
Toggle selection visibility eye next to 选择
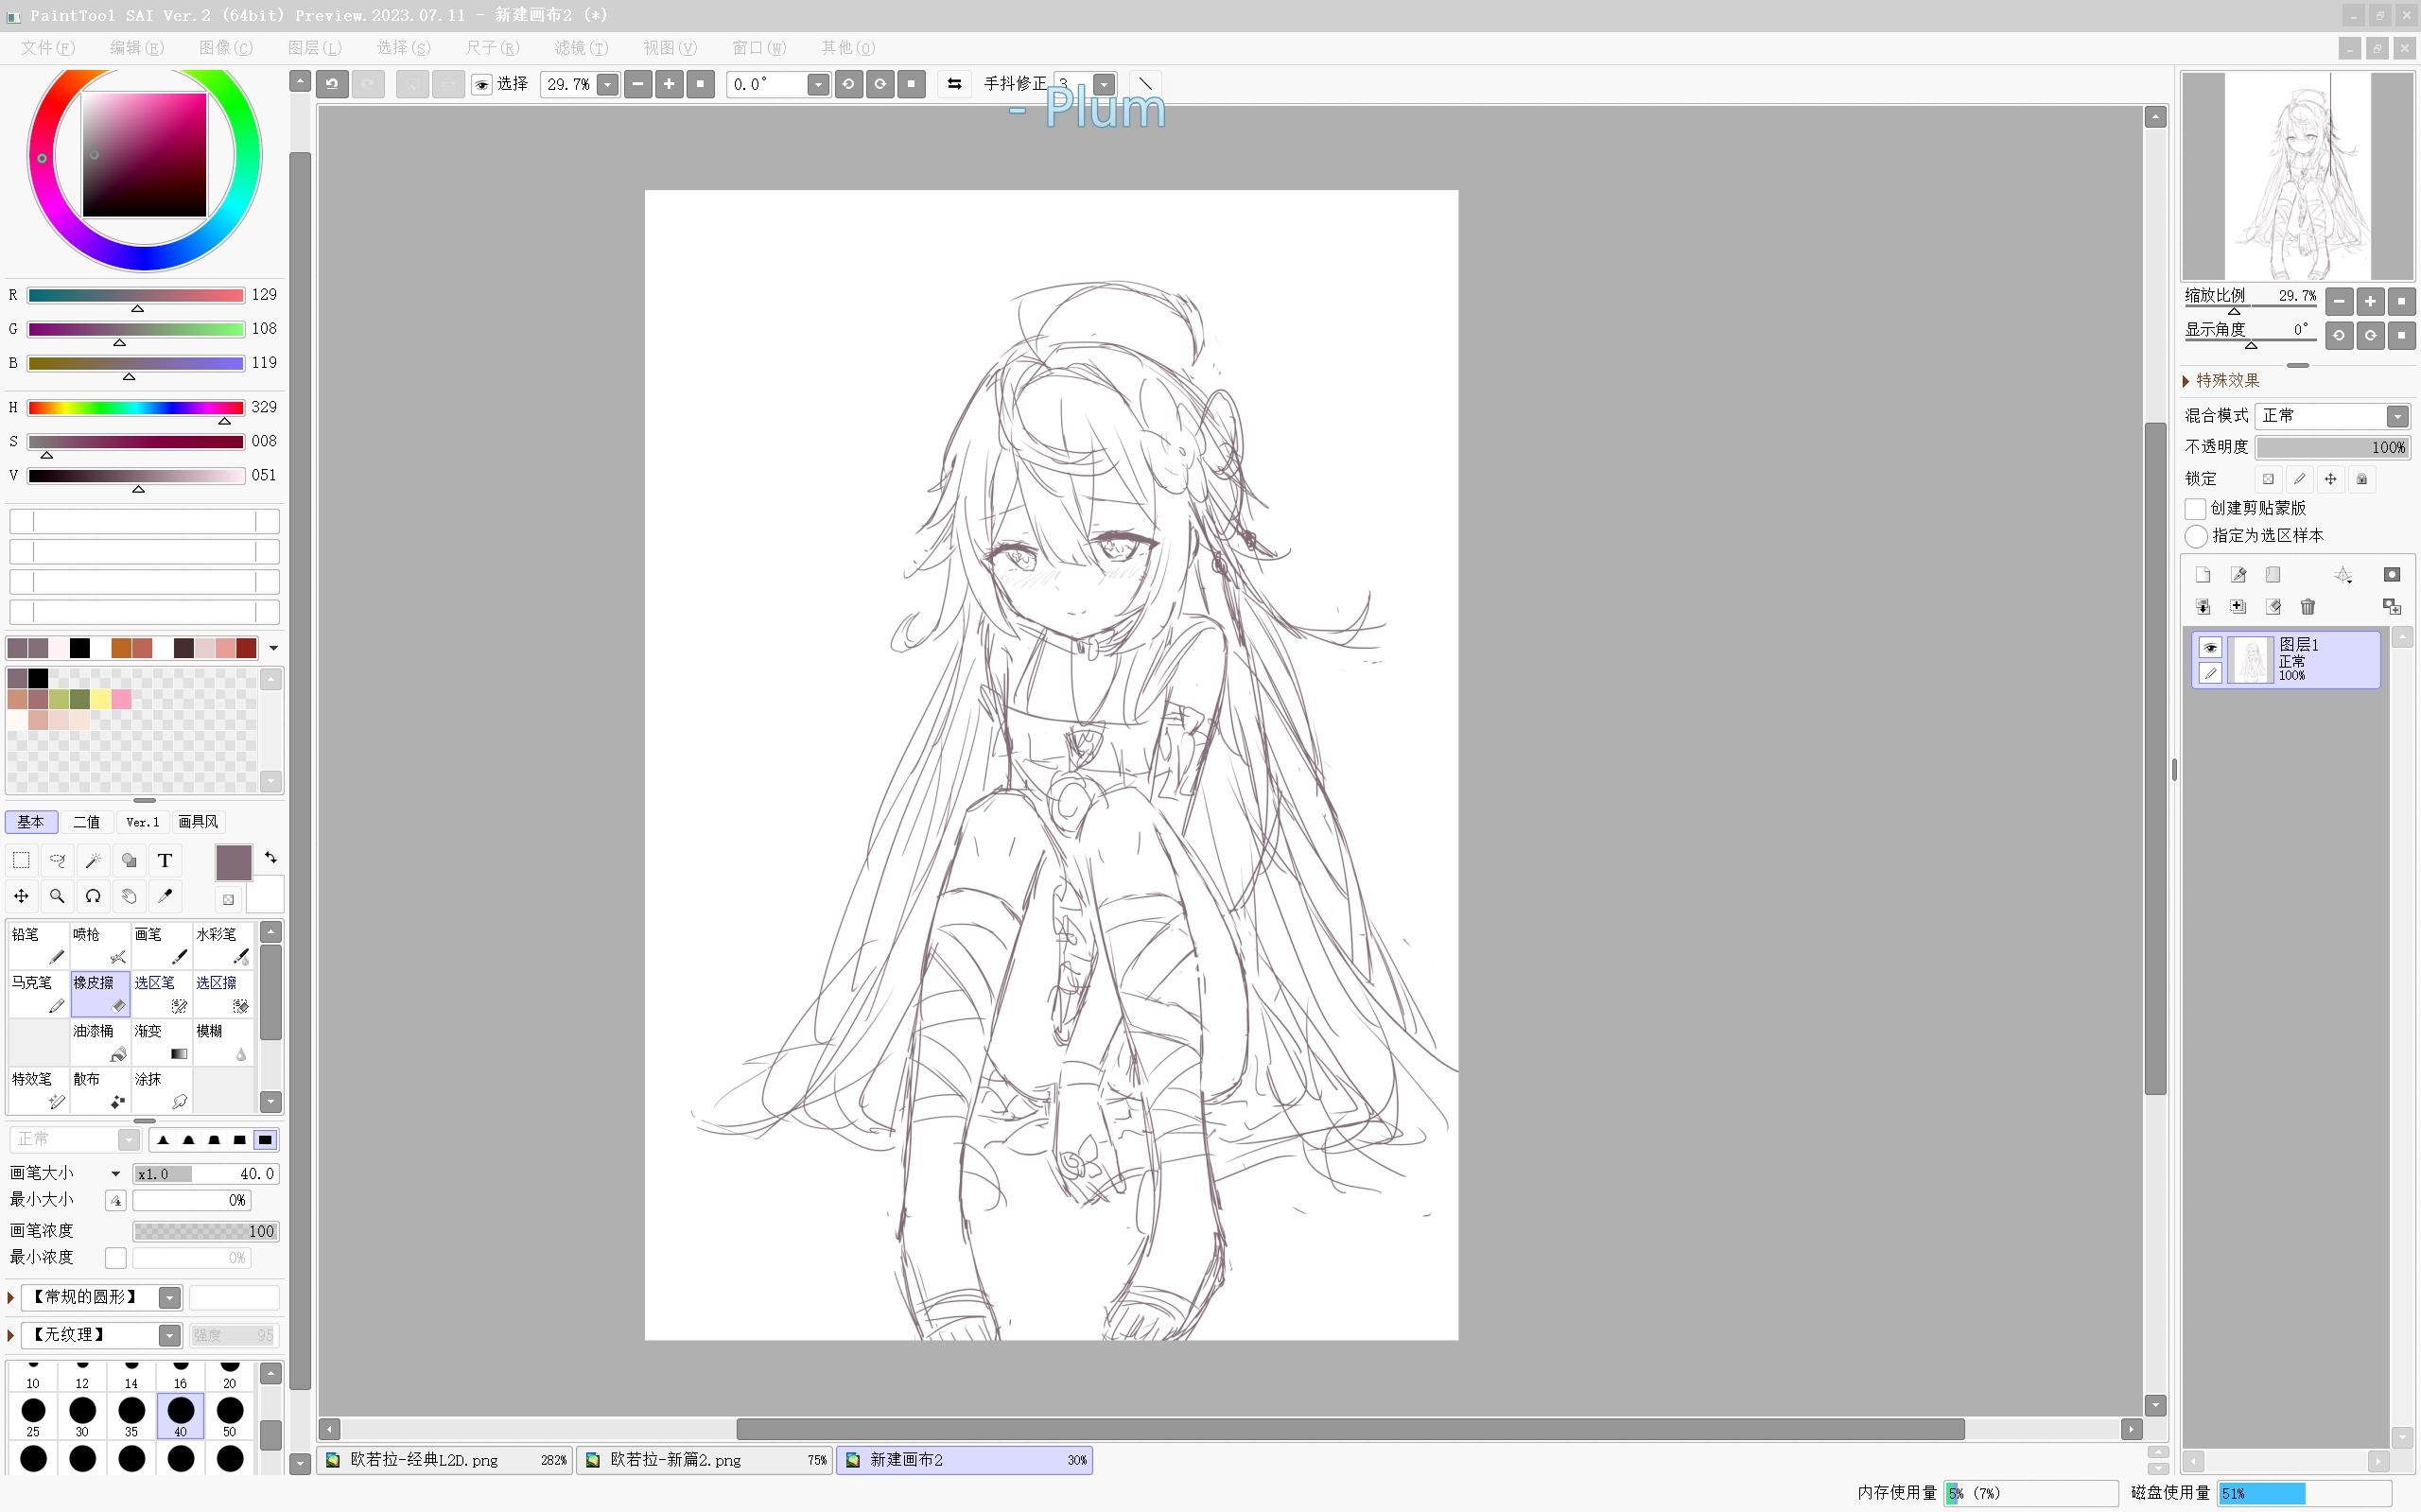[x=482, y=85]
